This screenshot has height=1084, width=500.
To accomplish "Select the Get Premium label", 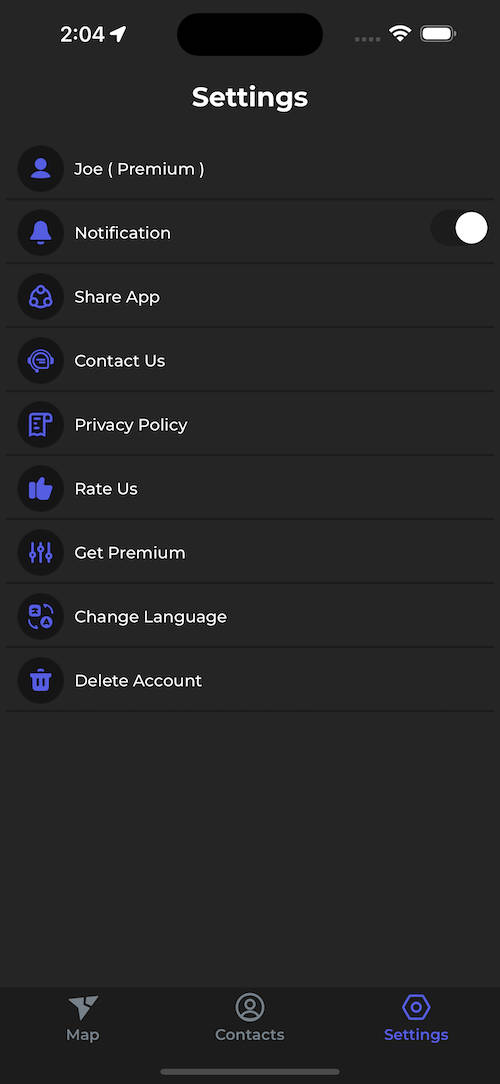I will coord(130,552).
